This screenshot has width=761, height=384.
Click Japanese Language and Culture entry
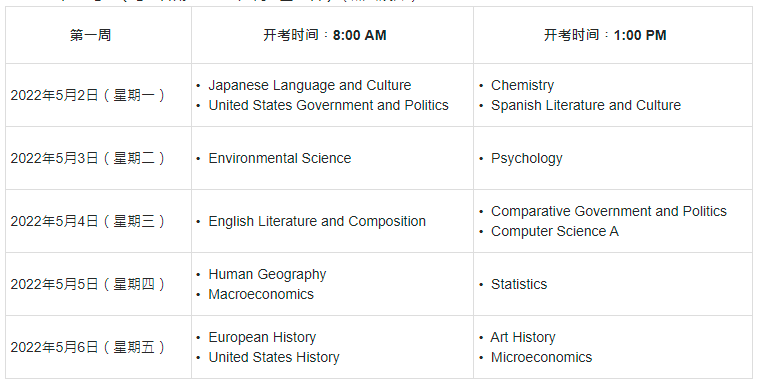pos(310,85)
